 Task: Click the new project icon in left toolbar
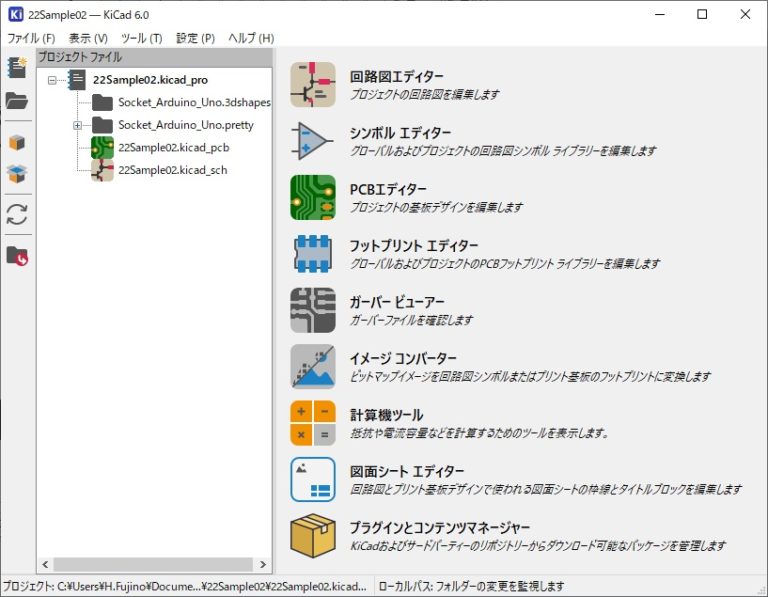(17, 68)
